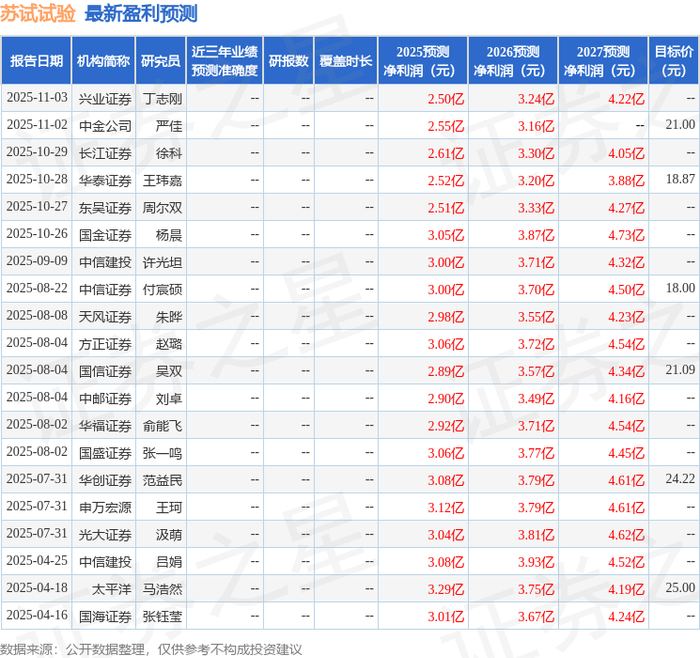700x658 pixels.
Task: Click analyst name 王玮嘉
Action: (x=162, y=180)
